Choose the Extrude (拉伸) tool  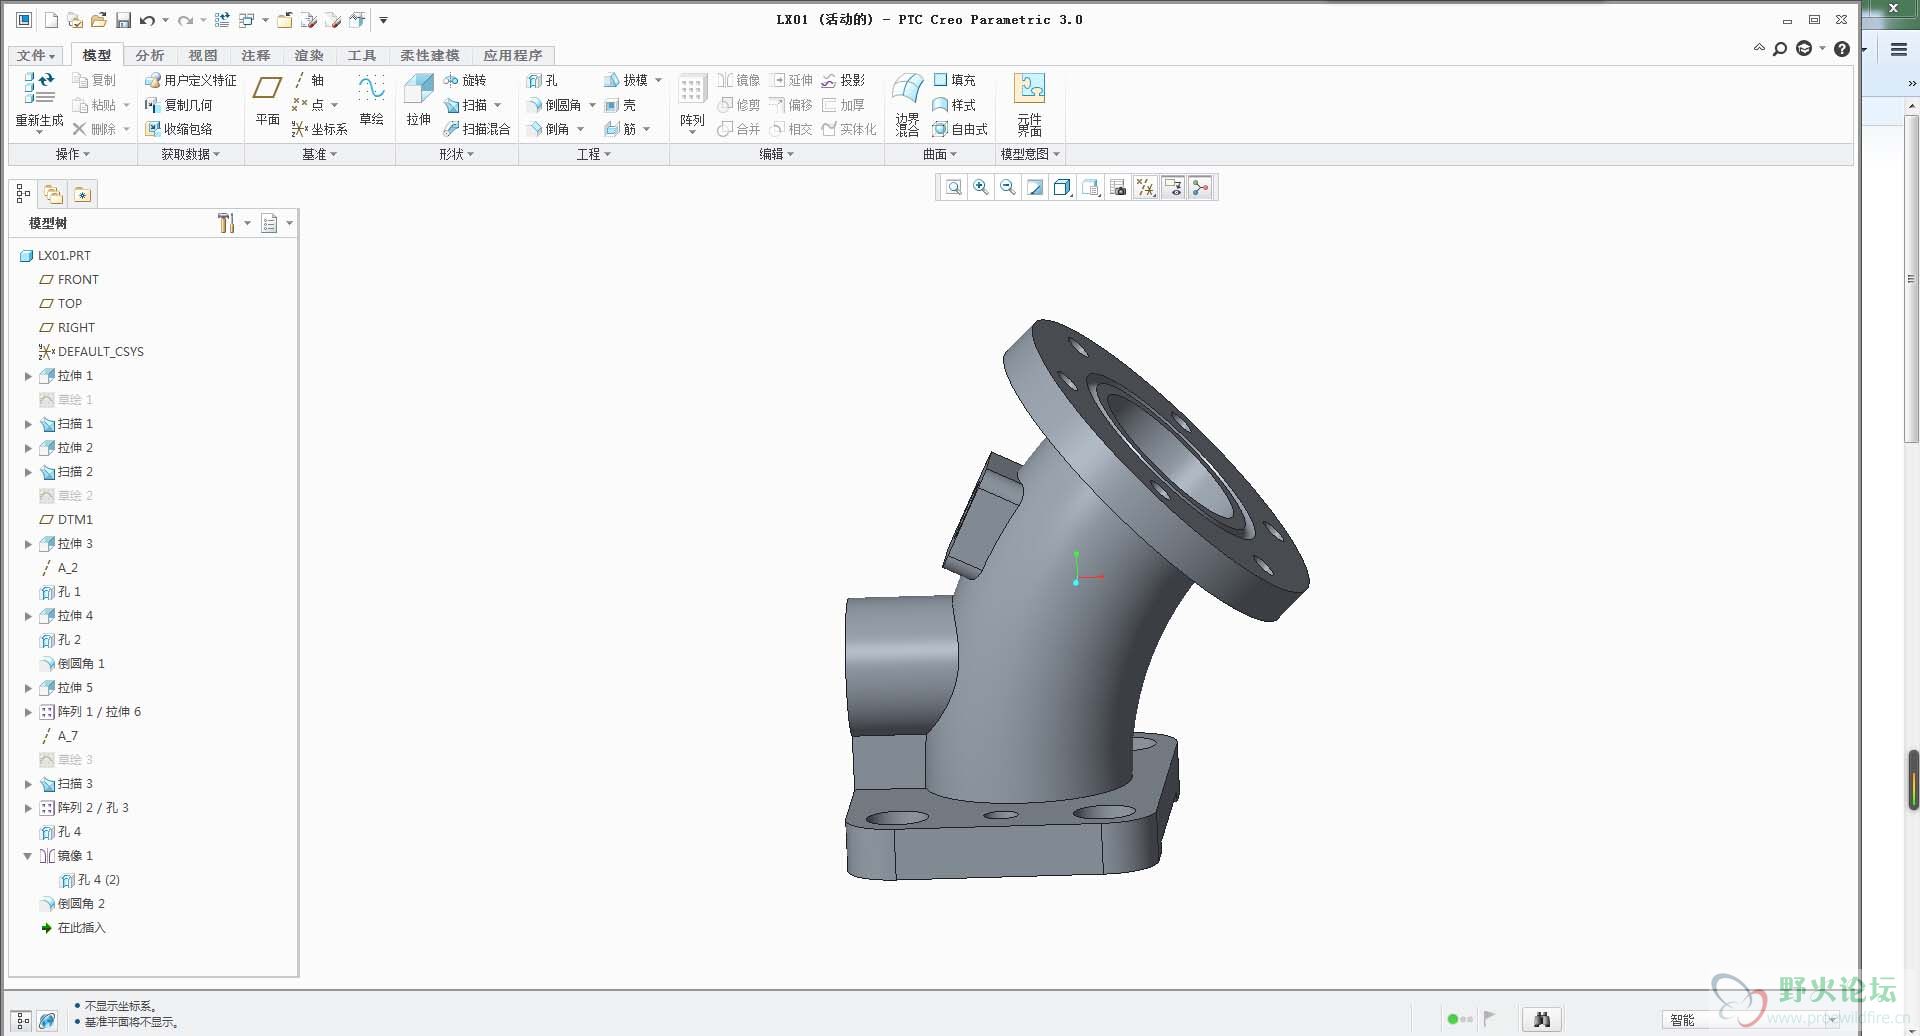[x=418, y=100]
